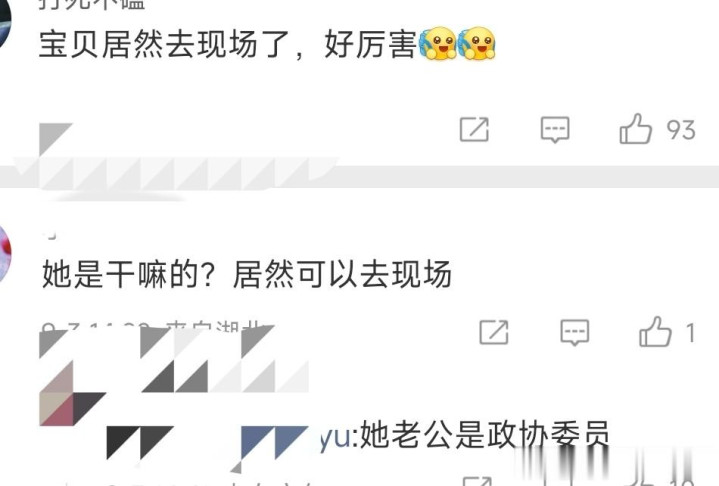Open reply bubble icon on the 93-like comment

click(555, 130)
